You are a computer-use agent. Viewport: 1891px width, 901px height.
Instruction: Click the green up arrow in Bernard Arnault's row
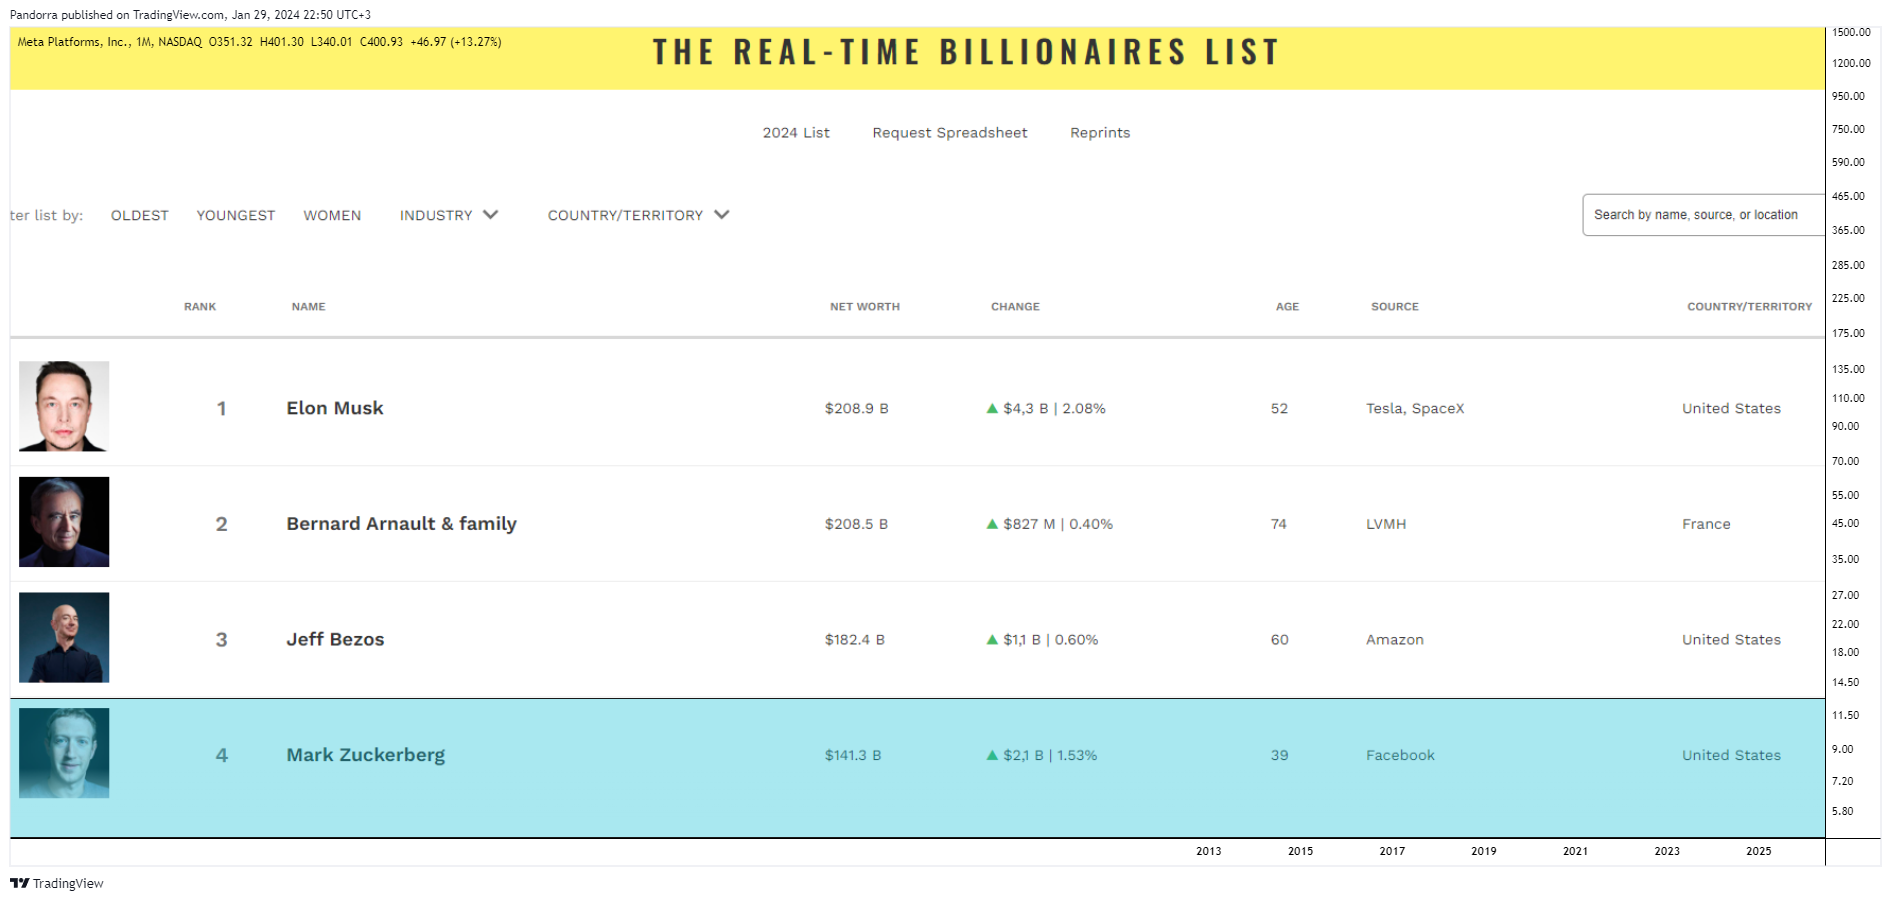pyautogui.click(x=992, y=524)
